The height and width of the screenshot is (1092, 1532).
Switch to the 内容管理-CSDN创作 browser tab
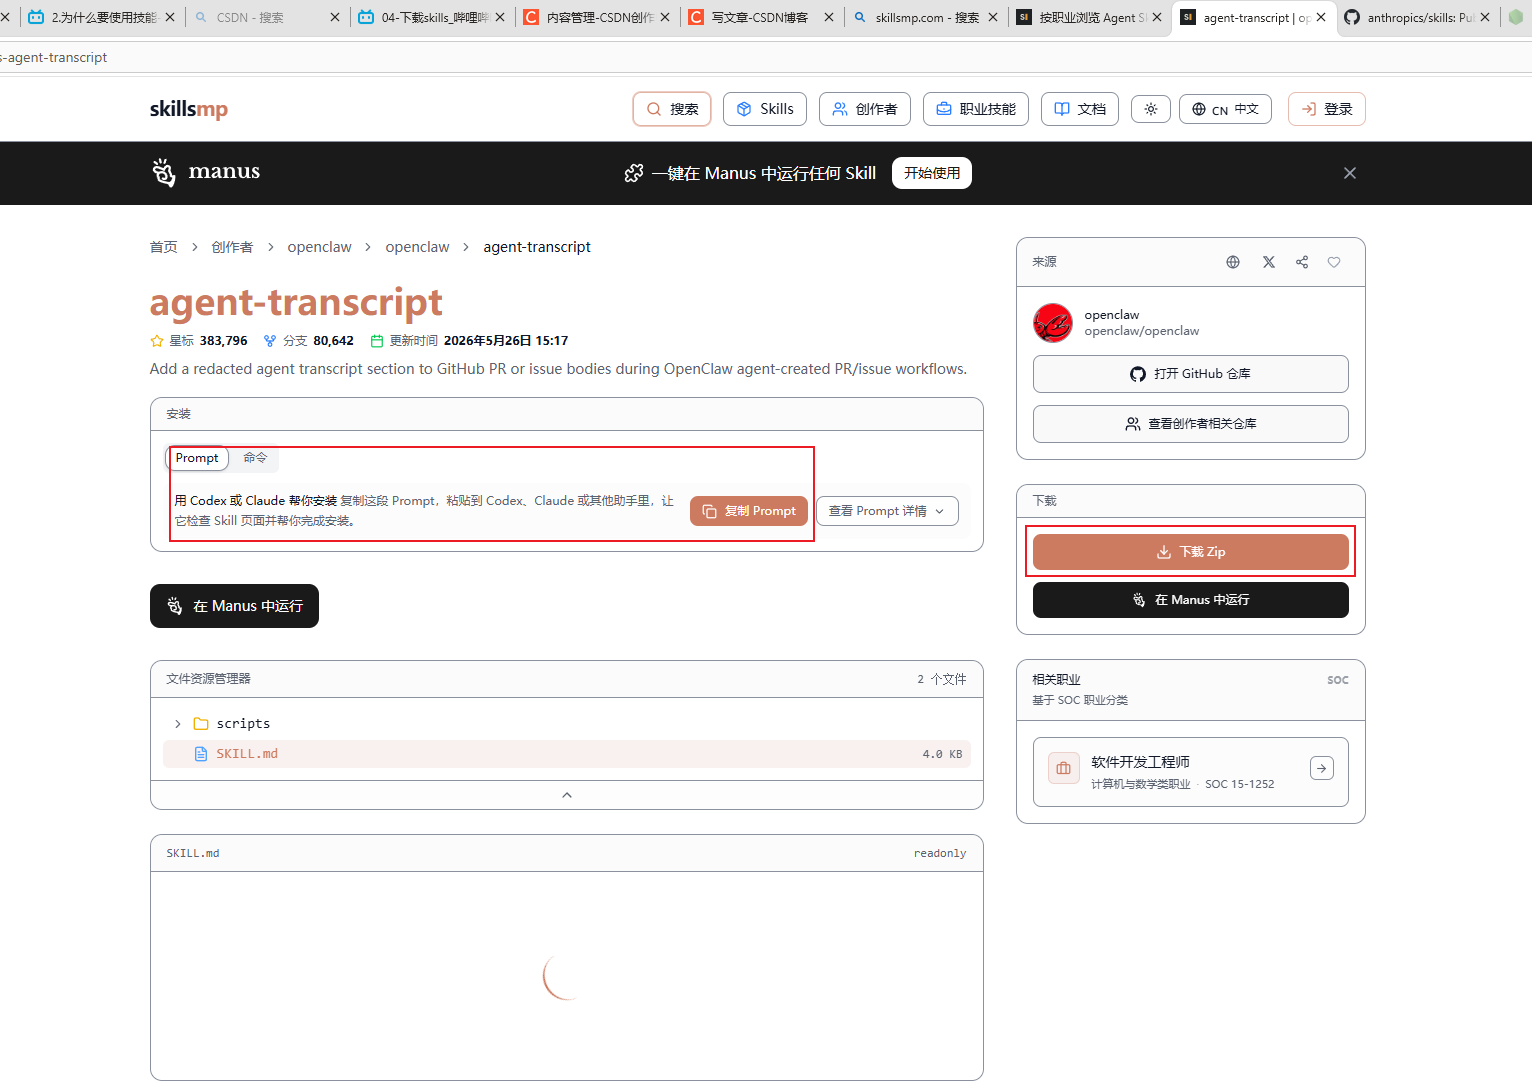[x=597, y=17]
